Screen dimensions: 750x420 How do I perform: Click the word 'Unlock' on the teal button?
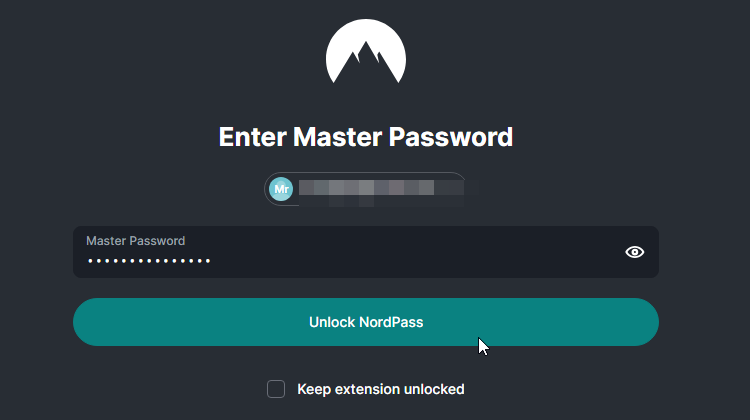332,322
